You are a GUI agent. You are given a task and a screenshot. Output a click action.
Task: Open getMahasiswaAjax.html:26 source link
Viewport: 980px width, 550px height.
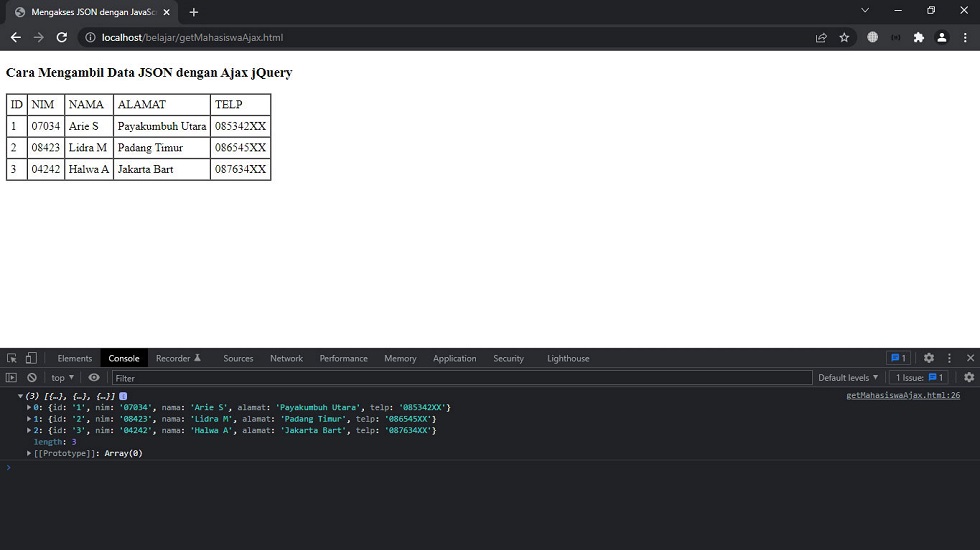tap(903, 395)
